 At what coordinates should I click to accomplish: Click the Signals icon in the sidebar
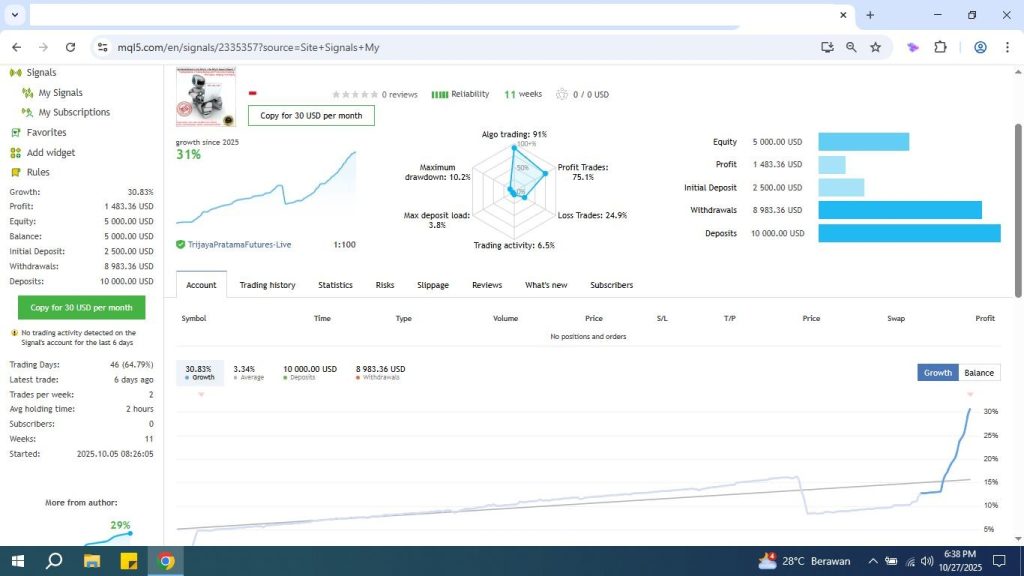tap(16, 72)
